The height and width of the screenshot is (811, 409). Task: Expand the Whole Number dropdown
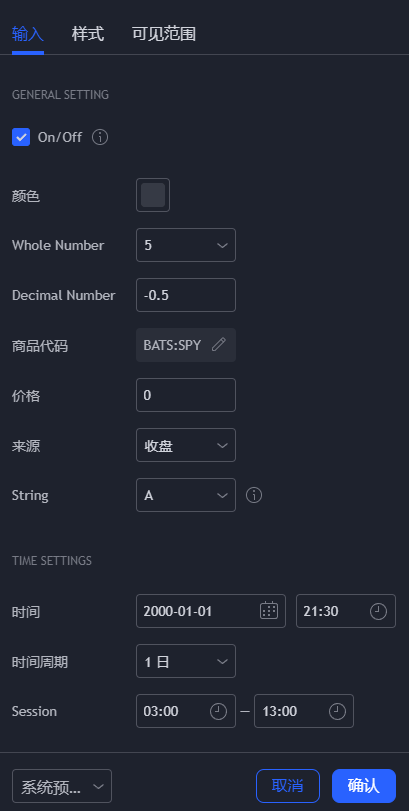(186, 245)
